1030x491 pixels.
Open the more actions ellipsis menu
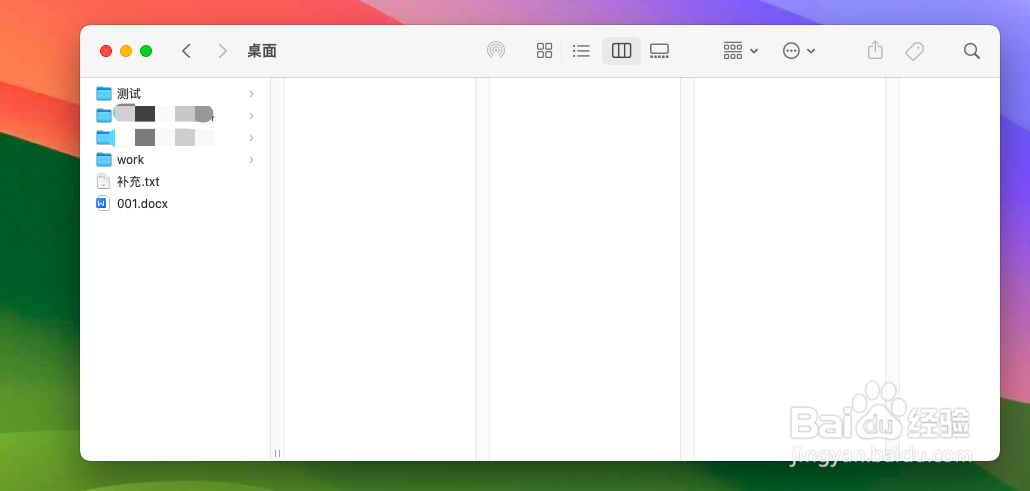coord(799,51)
